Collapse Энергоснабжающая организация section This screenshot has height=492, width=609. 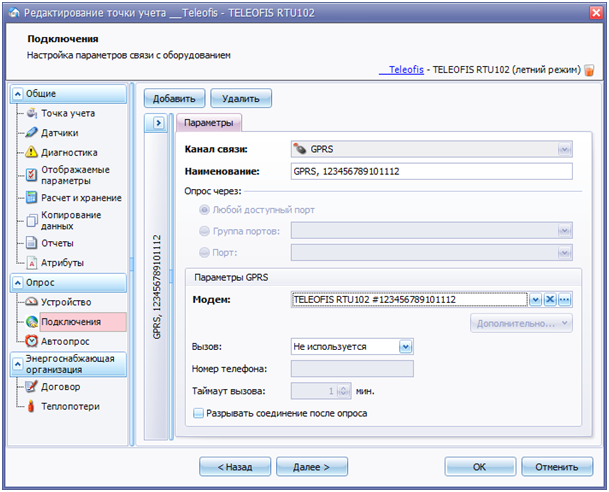(18, 364)
